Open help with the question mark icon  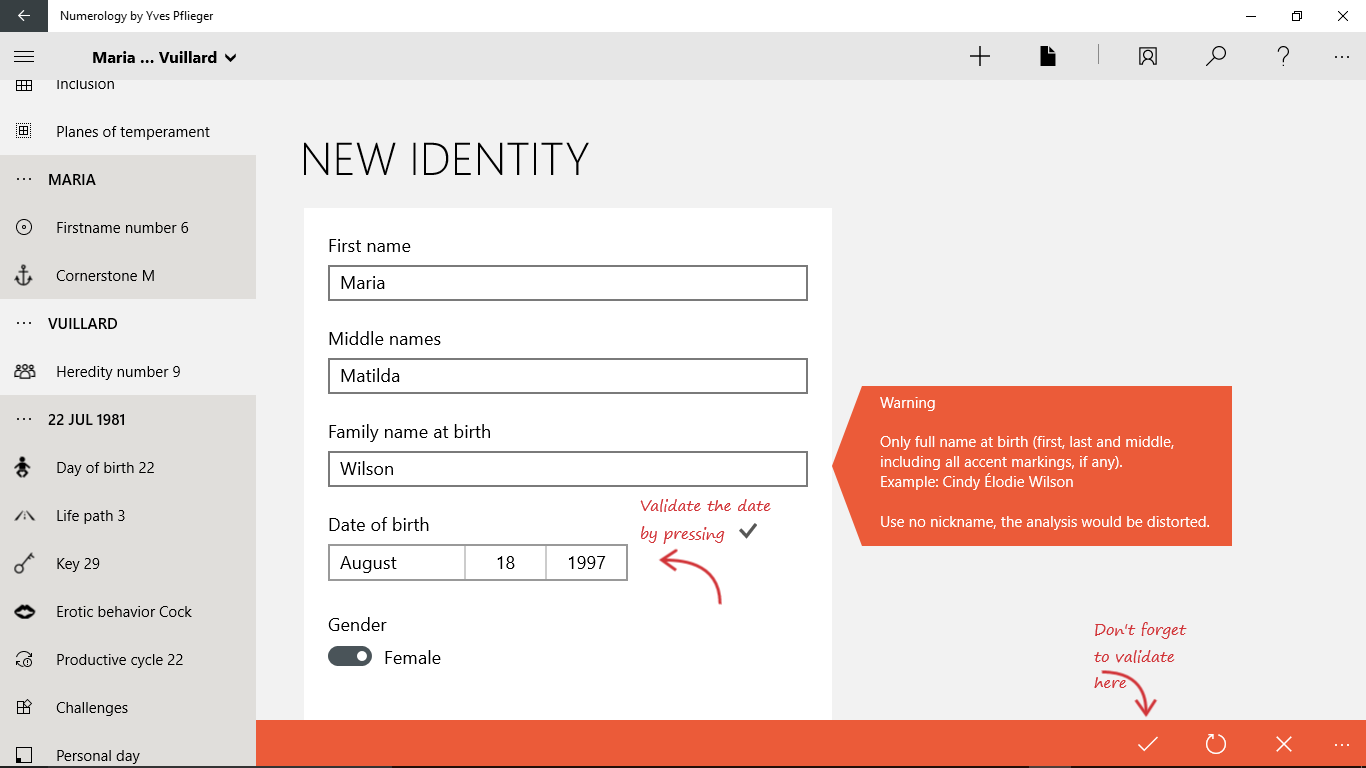point(1284,57)
